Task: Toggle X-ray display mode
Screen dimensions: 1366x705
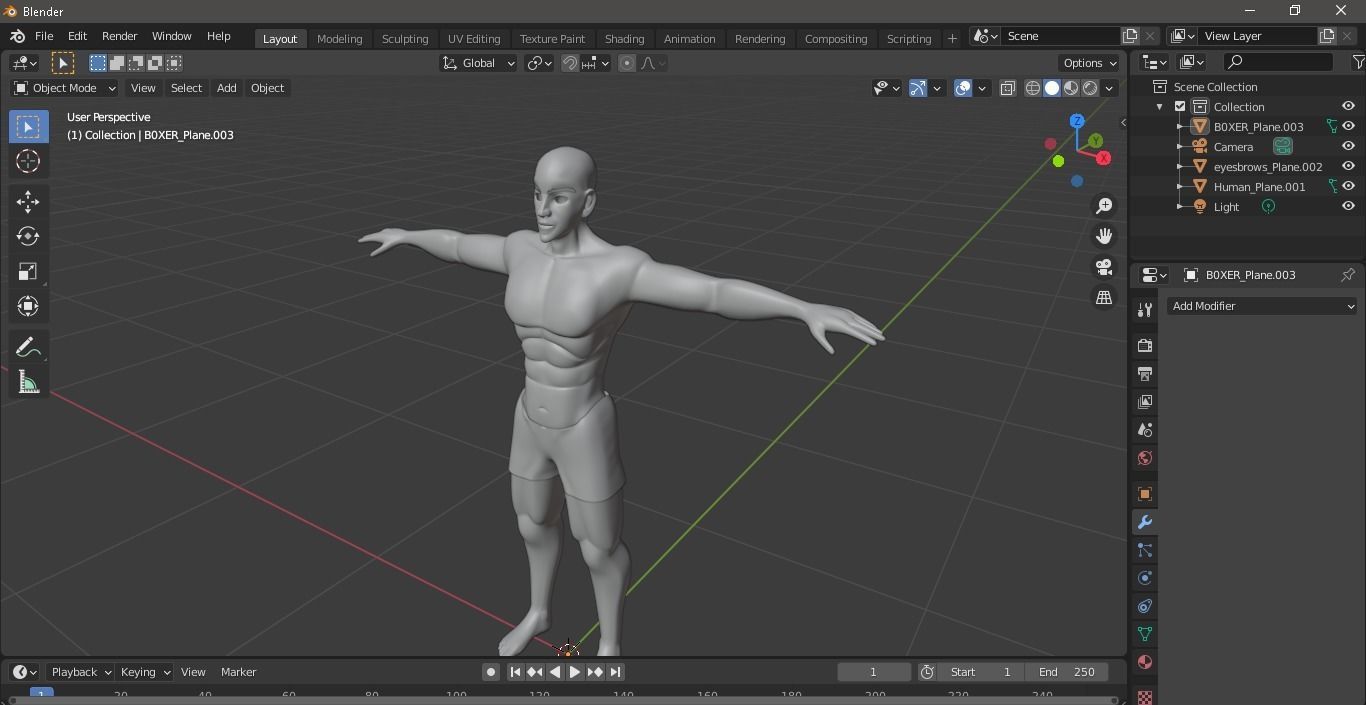Action: [1007, 88]
